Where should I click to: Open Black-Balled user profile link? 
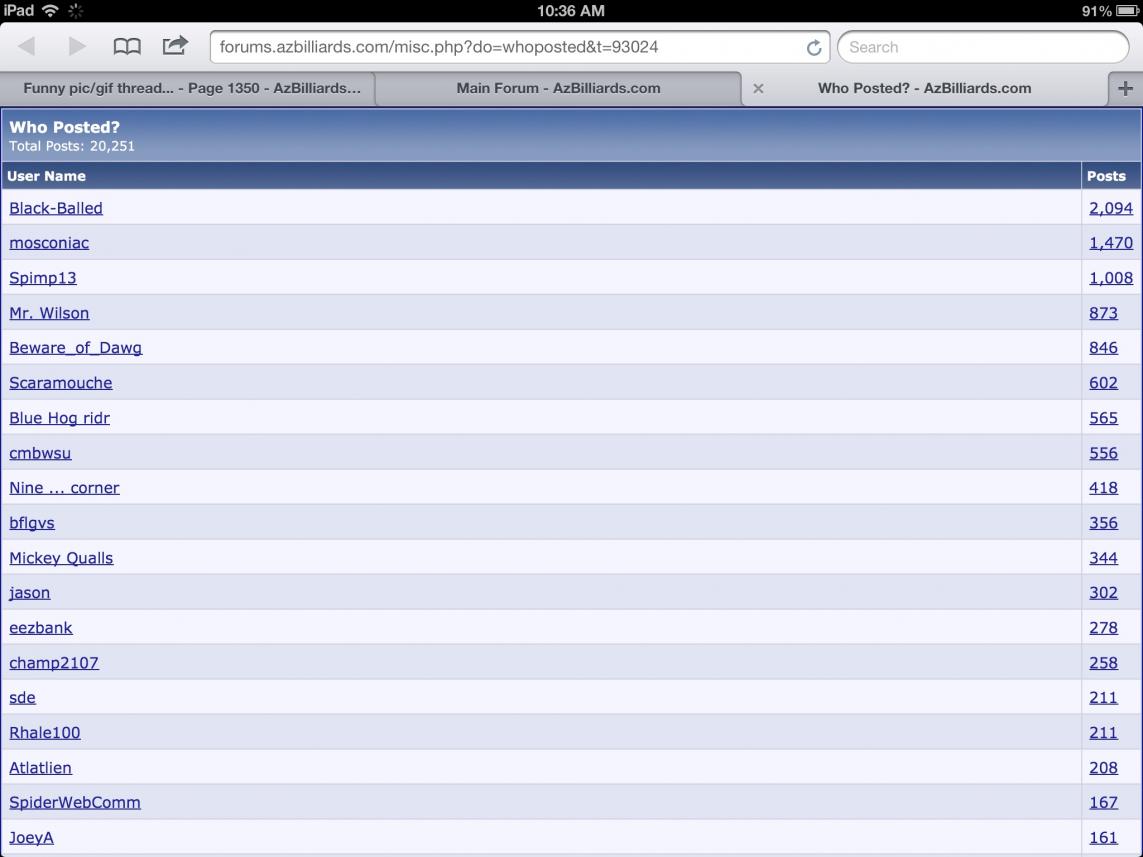[56, 208]
